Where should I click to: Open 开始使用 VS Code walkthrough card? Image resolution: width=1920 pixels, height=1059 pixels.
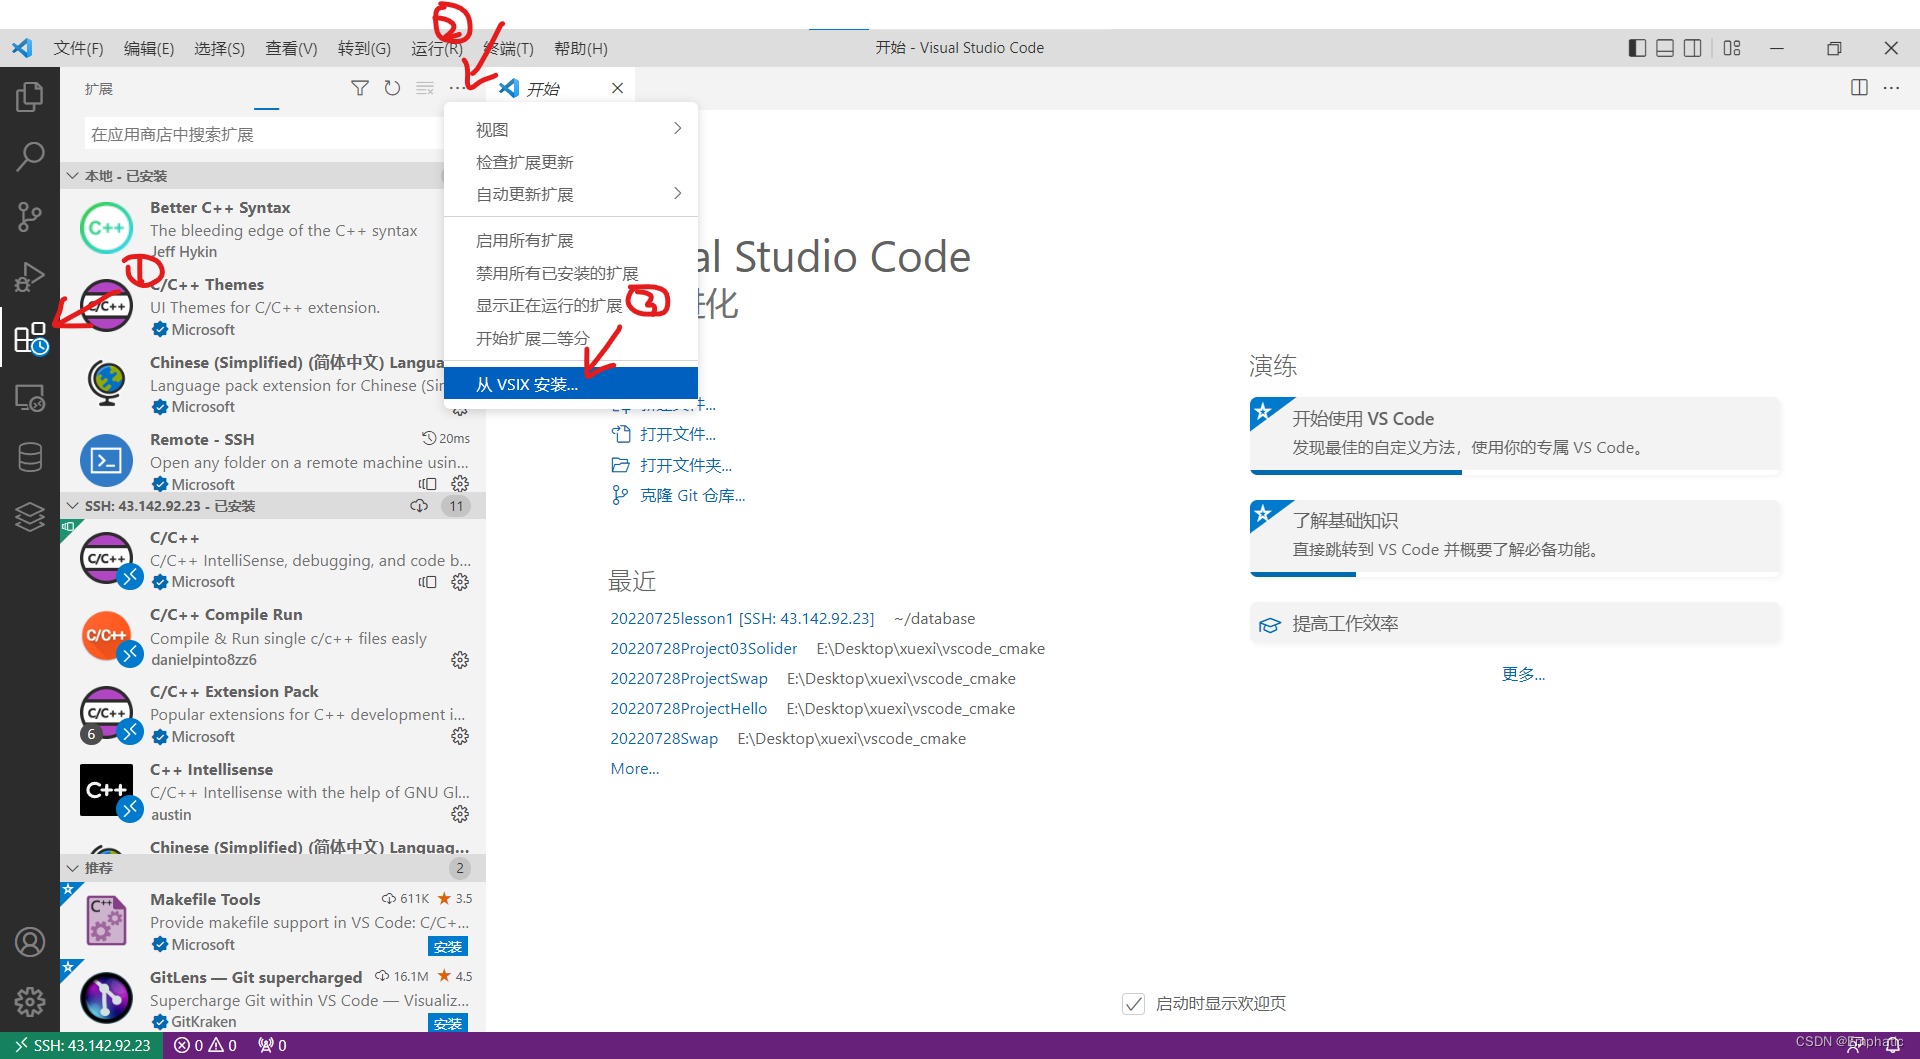click(x=1515, y=434)
